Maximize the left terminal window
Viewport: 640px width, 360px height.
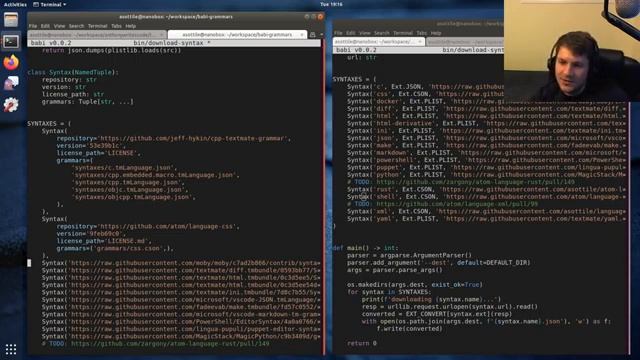click(313, 17)
